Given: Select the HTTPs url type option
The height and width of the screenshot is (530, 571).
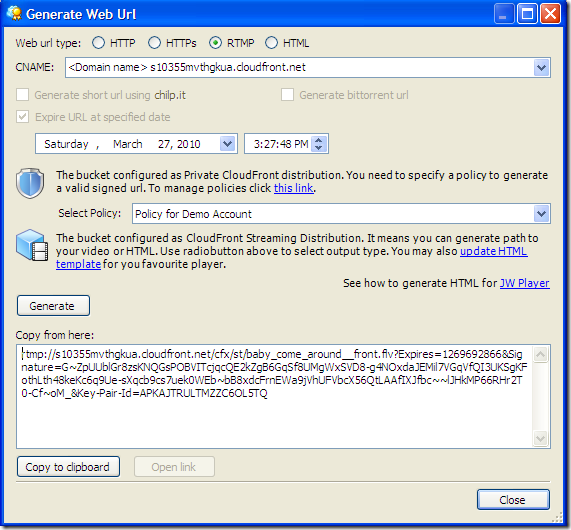Looking at the screenshot, I should click(154, 43).
